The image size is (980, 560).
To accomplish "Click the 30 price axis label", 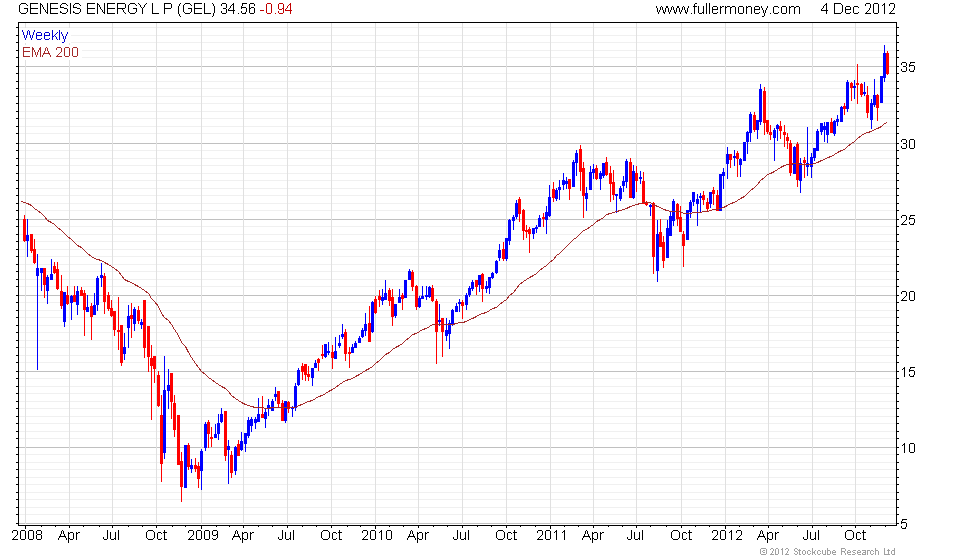I will [x=908, y=144].
